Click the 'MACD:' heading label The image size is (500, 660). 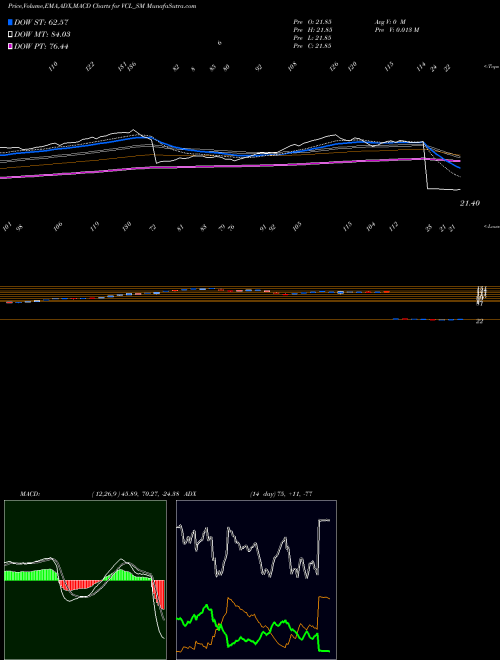pyautogui.click(x=29, y=494)
